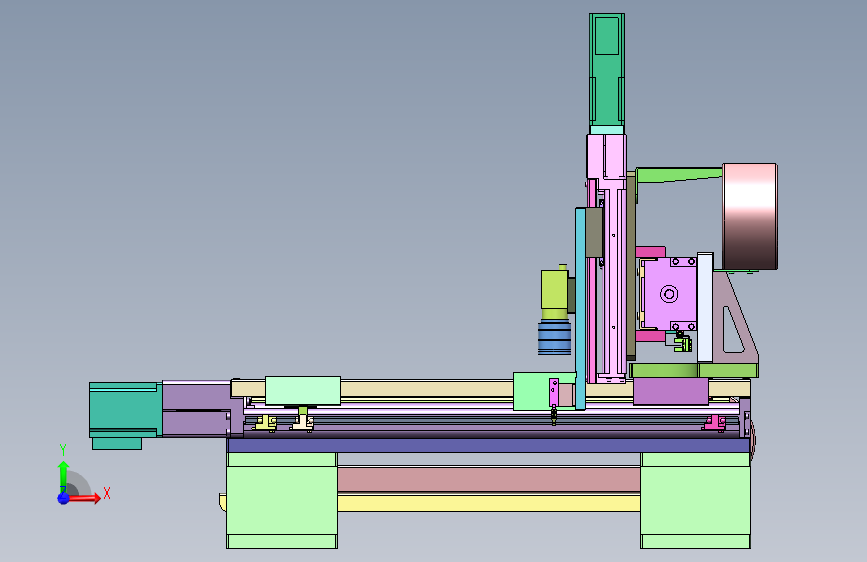Click the green Y label of the triad
Viewport: 867px width, 562px height.
63,450
